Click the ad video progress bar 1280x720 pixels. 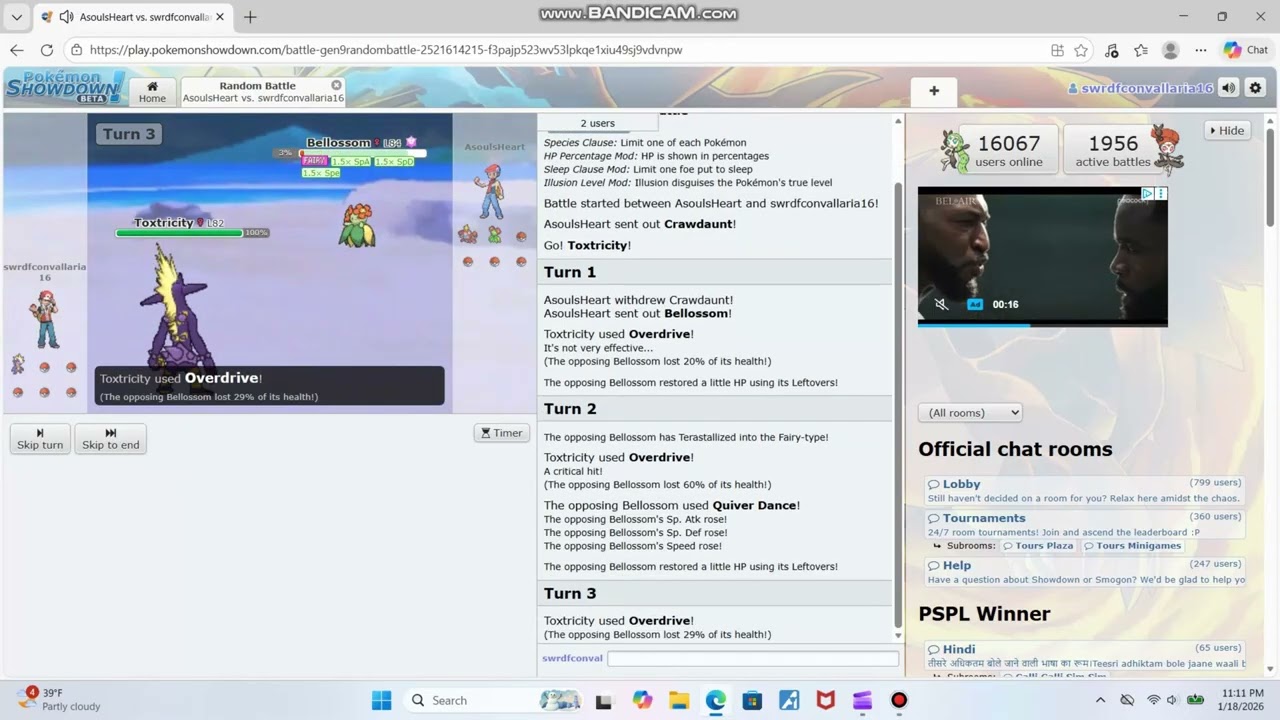[1042, 324]
